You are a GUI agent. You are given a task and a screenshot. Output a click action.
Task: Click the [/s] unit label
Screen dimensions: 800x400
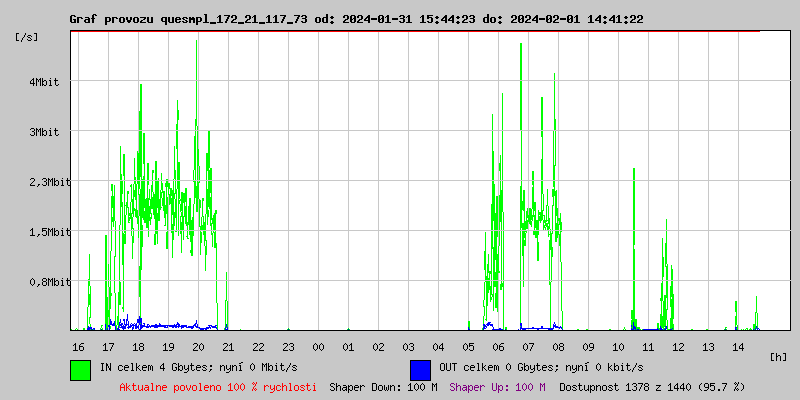click(x=27, y=37)
